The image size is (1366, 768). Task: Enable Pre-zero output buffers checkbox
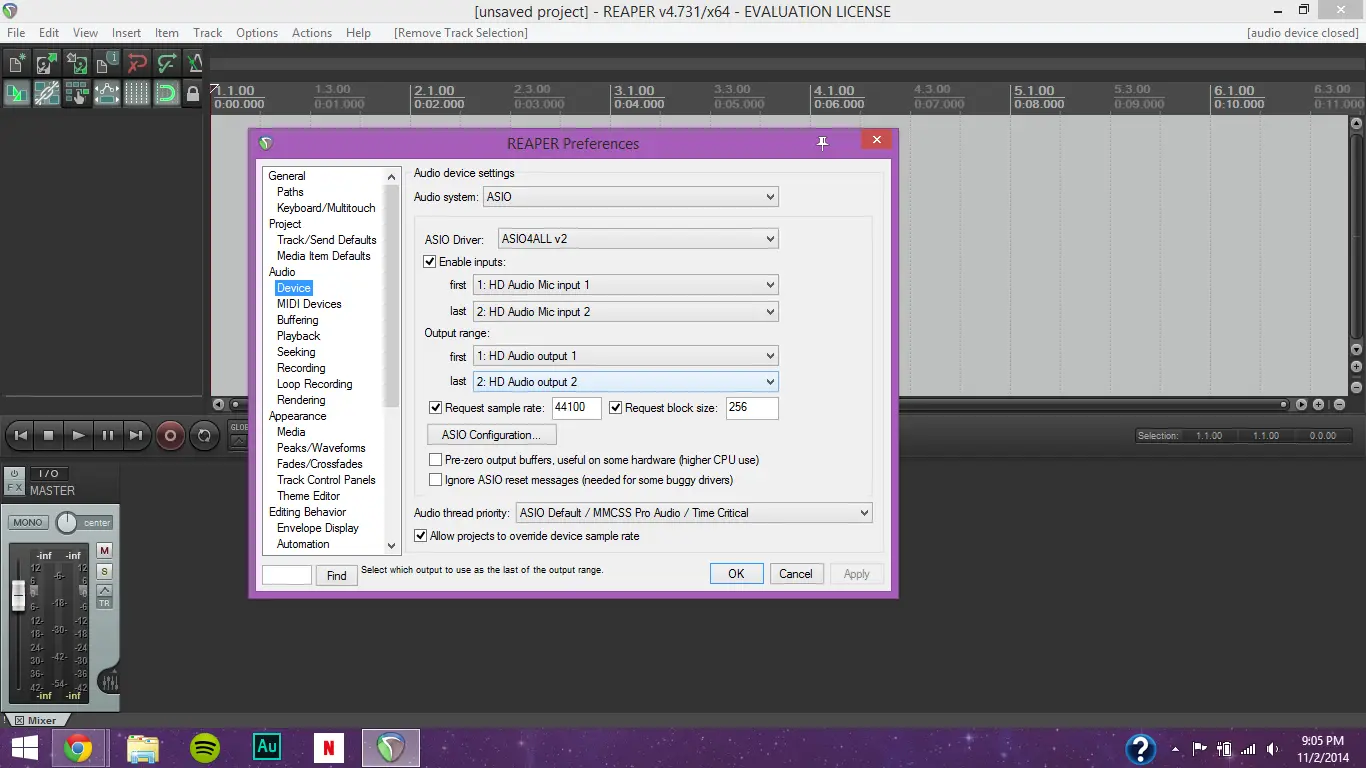[436, 460]
